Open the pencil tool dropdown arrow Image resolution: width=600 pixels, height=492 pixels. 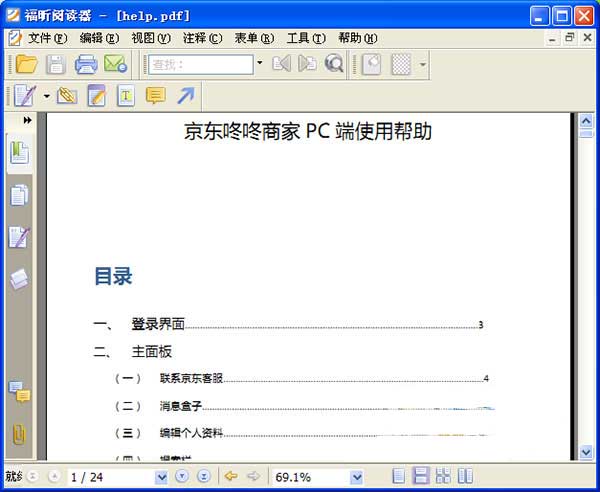(46, 96)
